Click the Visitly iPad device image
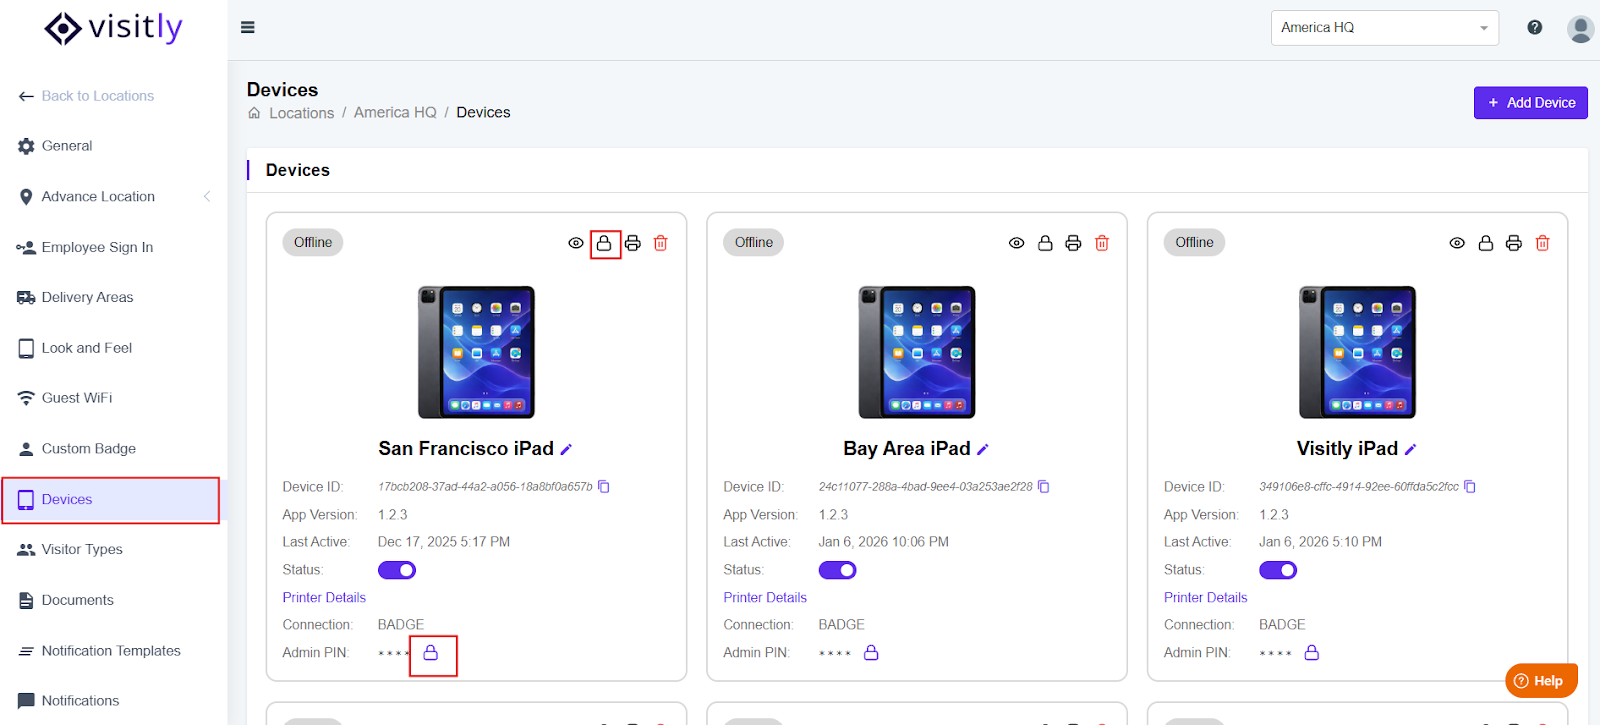Image resolution: width=1600 pixels, height=725 pixels. click(1357, 352)
